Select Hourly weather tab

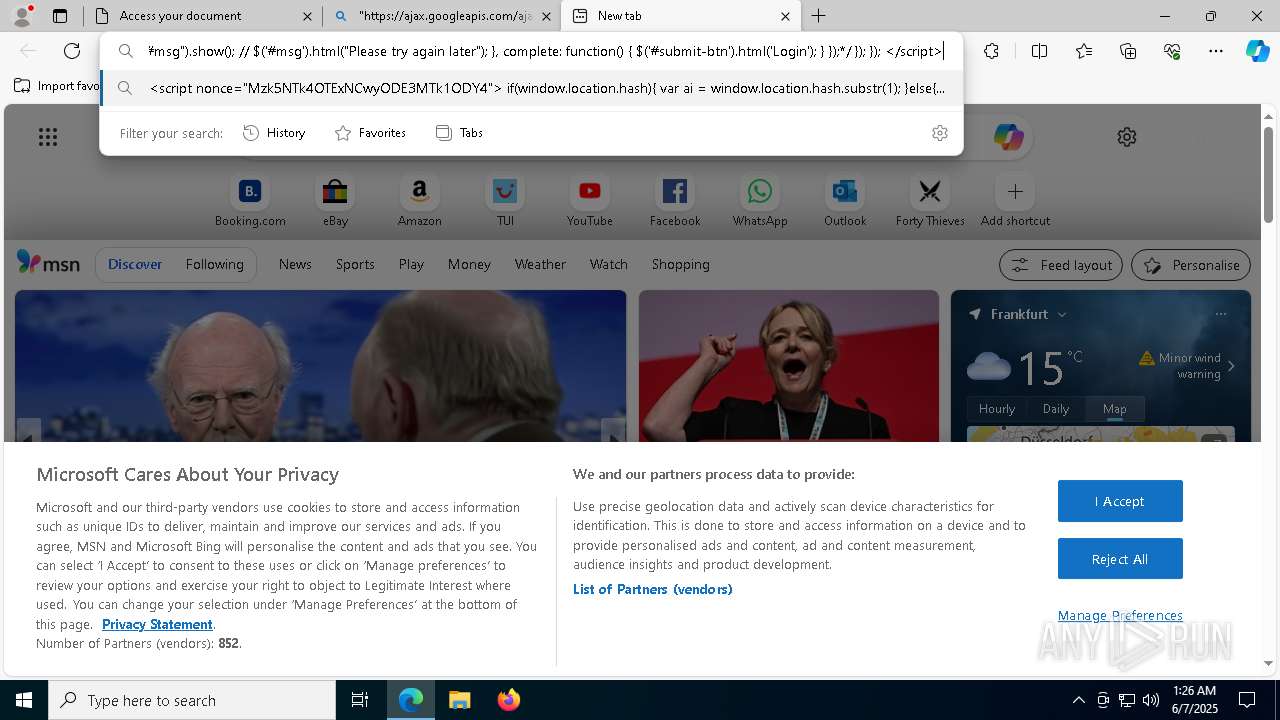(997, 409)
